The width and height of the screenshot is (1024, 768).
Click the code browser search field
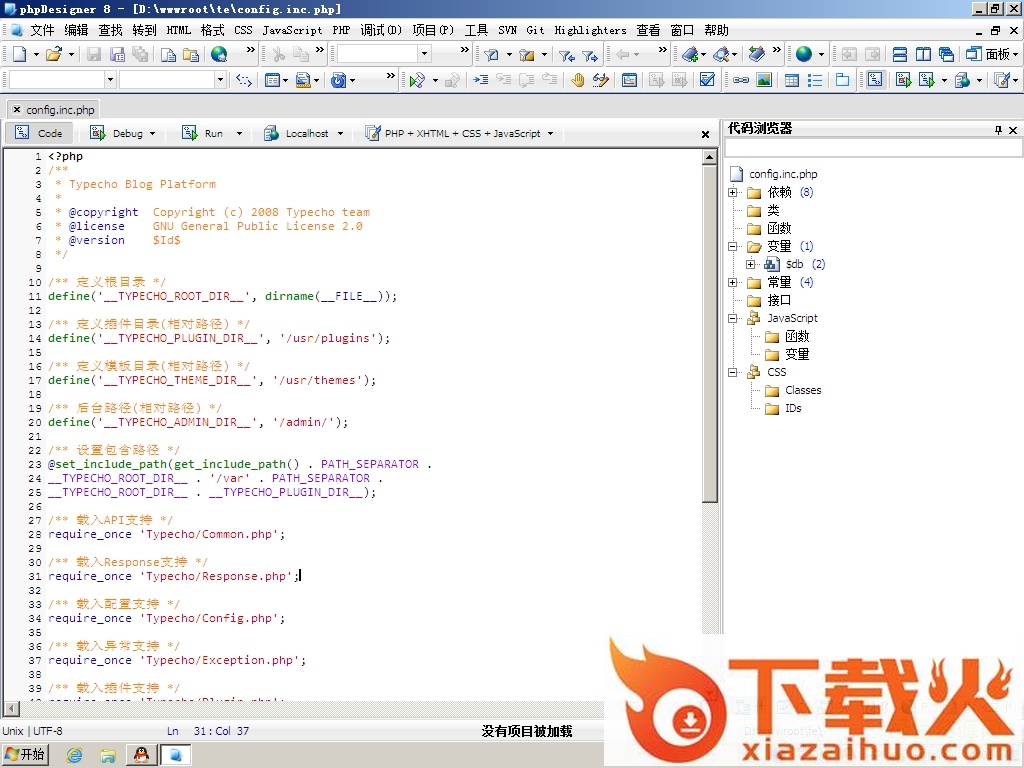[x=872, y=149]
